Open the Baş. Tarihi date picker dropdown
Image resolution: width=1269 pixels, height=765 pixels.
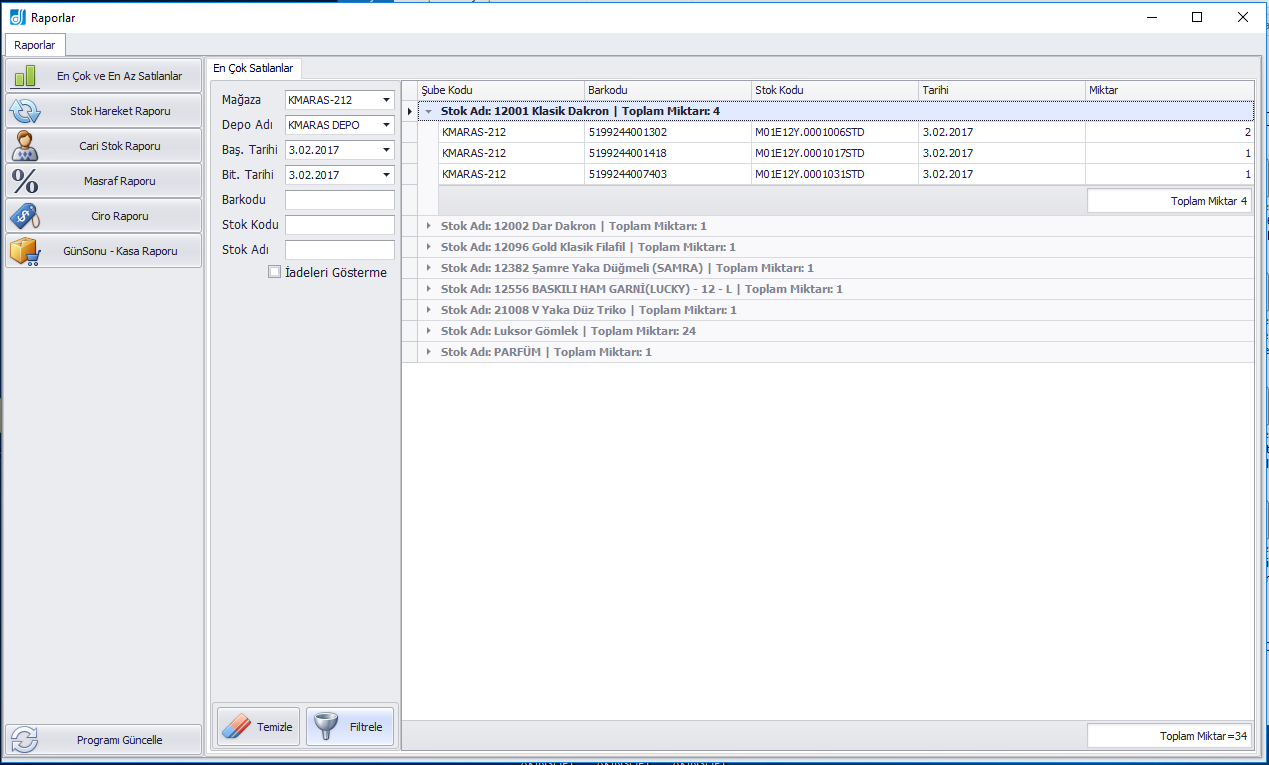point(386,150)
